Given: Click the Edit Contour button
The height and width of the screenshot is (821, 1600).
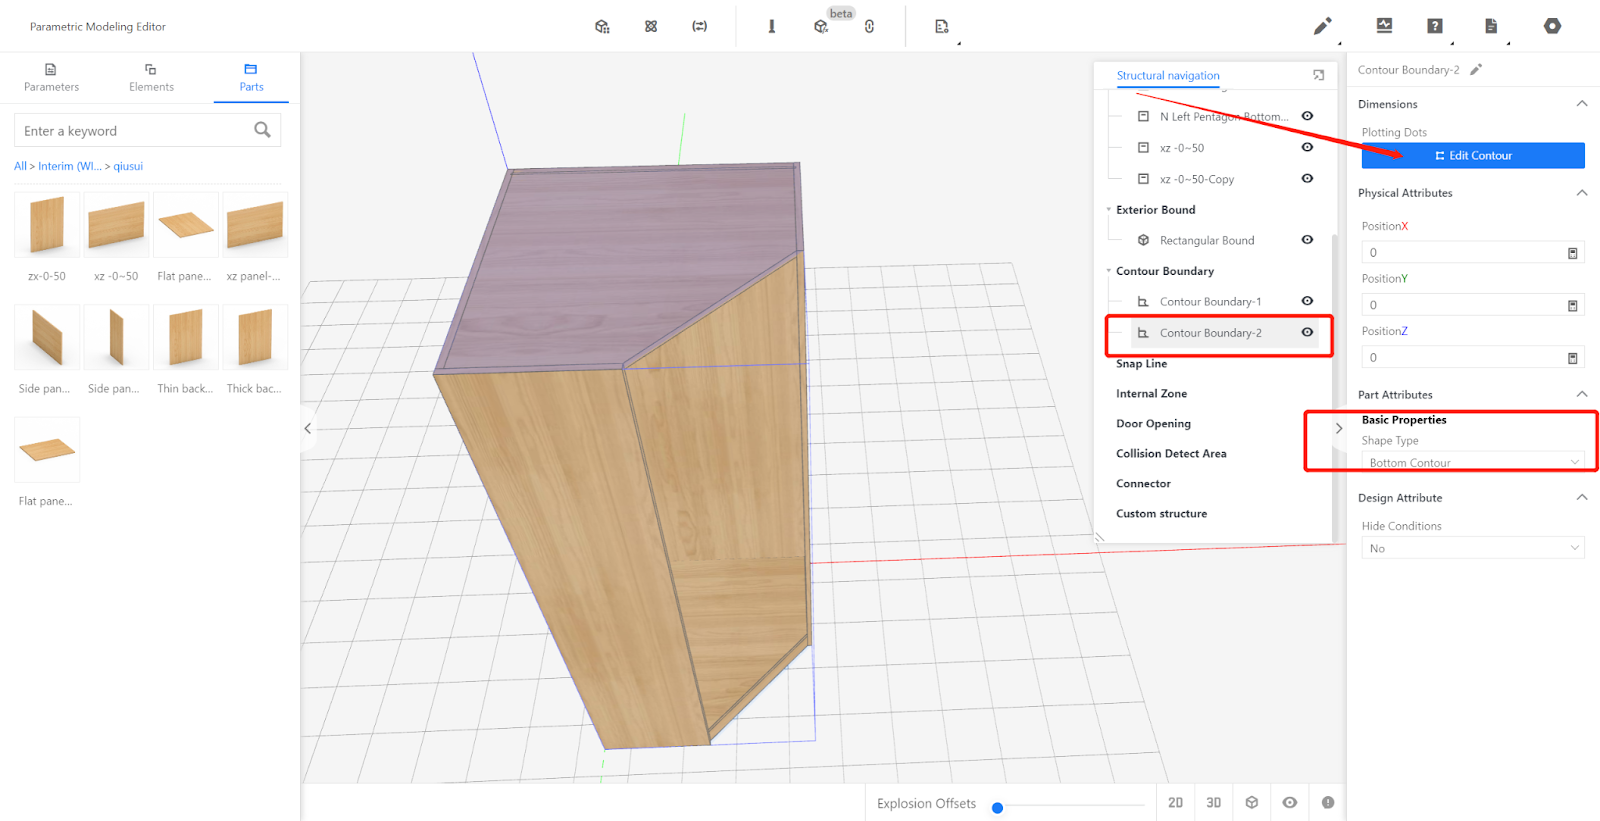Looking at the screenshot, I should tap(1472, 156).
